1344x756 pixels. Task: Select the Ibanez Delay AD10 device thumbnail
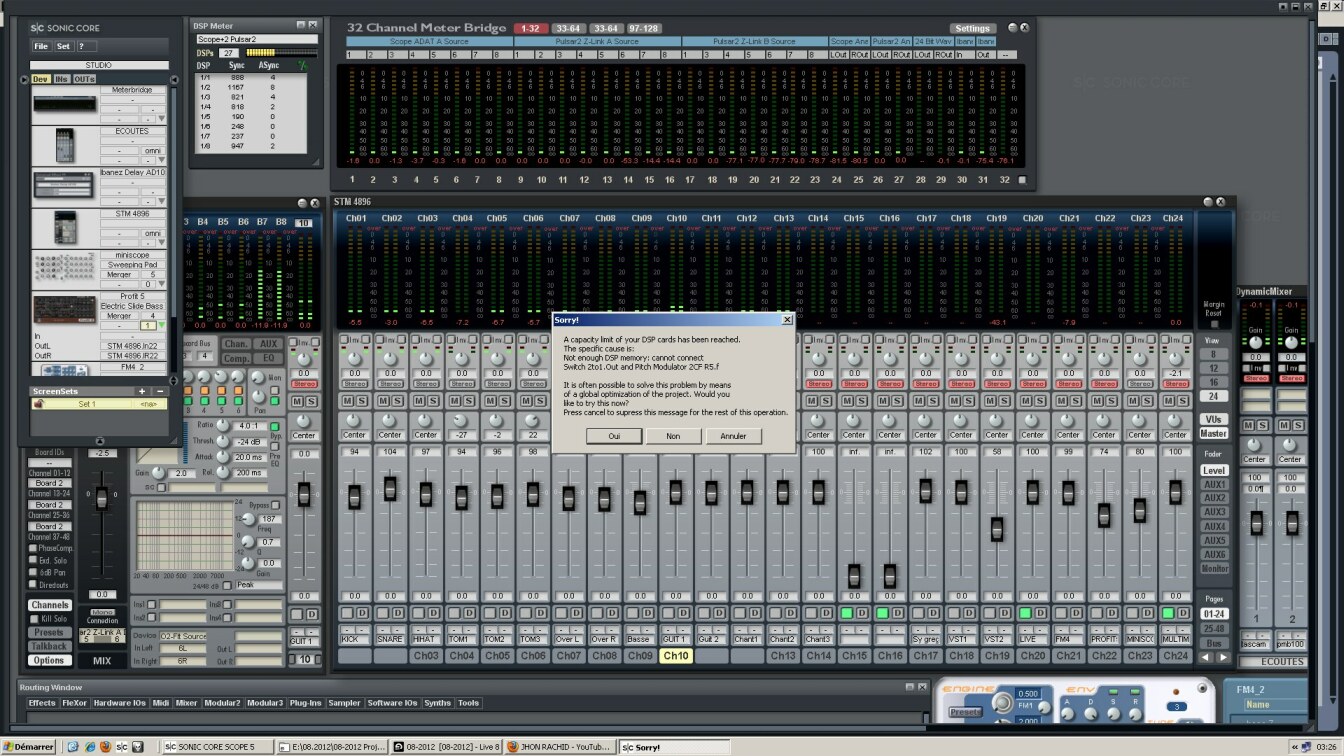pos(64,185)
